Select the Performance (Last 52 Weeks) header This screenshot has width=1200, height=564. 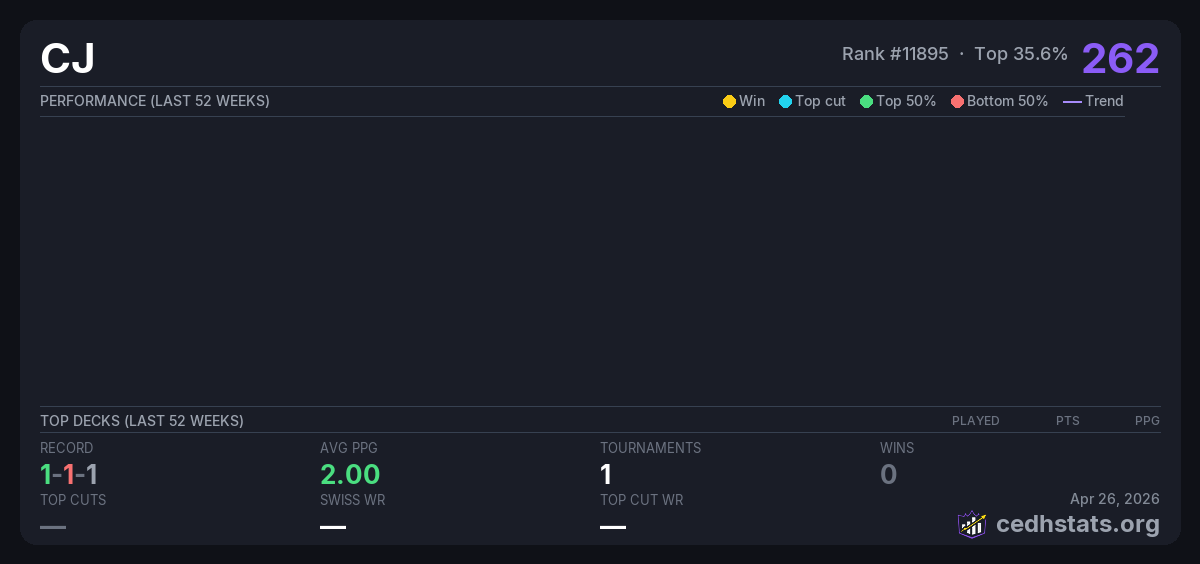(x=155, y=101)
